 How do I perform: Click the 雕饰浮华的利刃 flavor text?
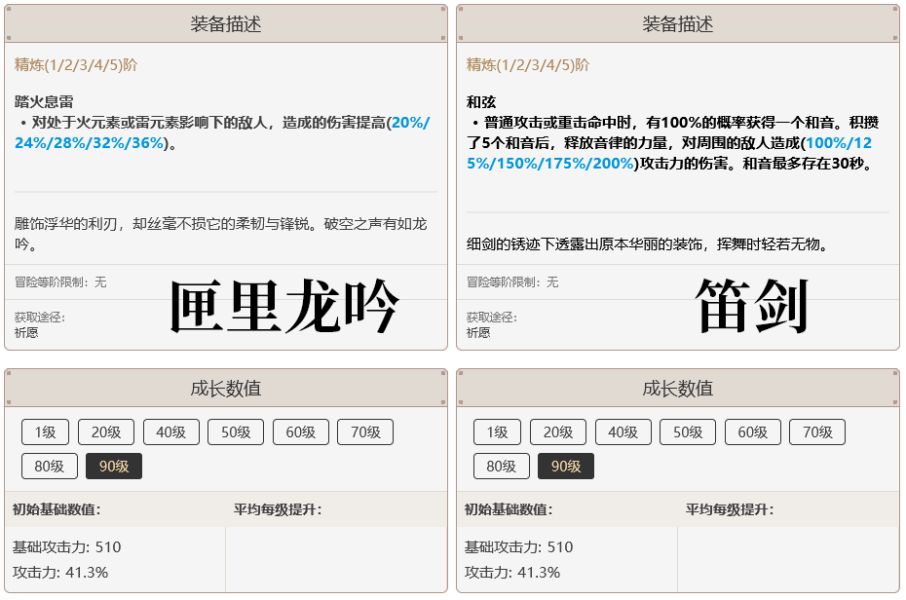coord(220,234)
